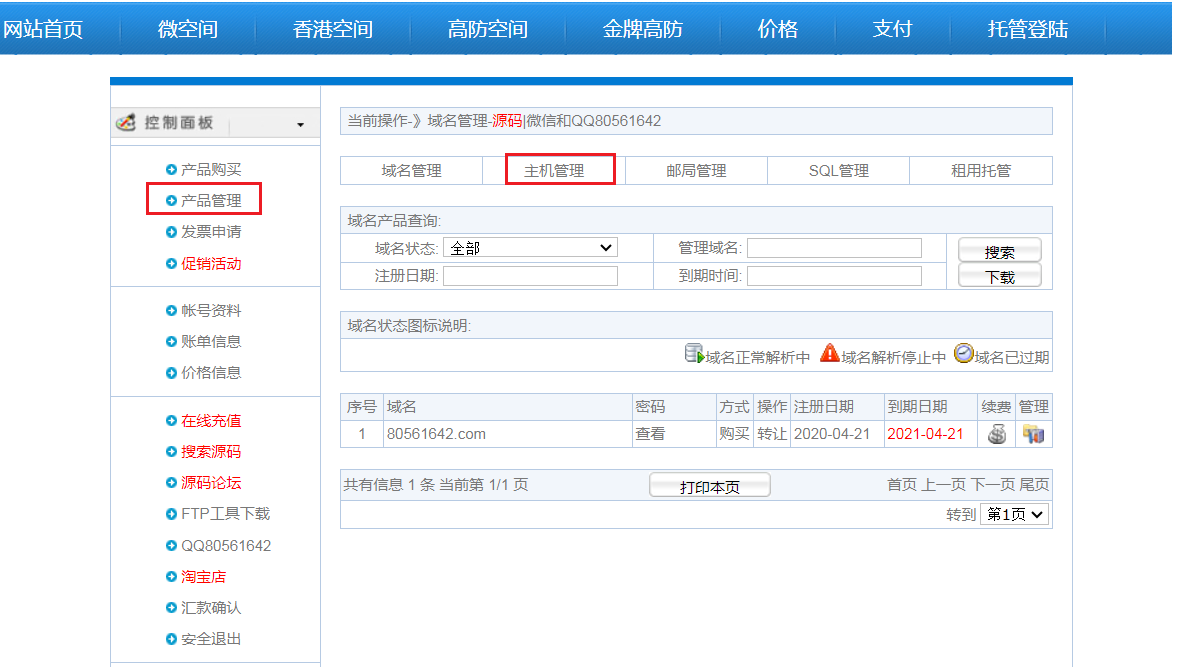Open the 第1页 page selector dropdown
The image size is (1182, 667).
1014,514
